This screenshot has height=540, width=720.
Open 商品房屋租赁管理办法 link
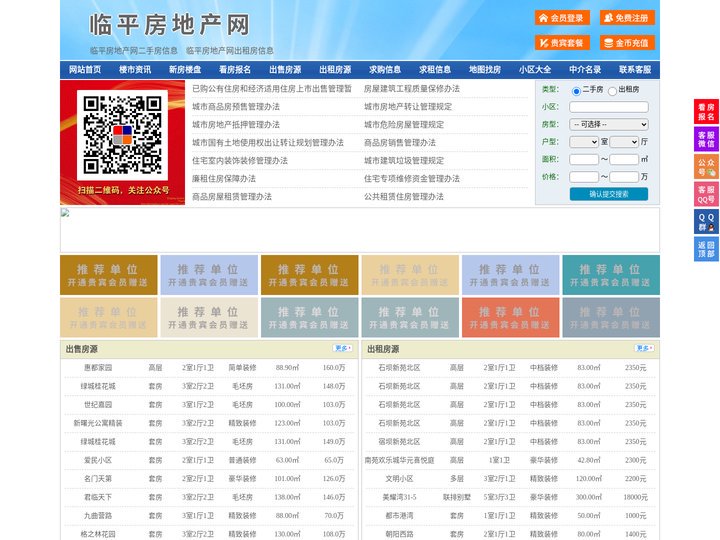point(232,197)
